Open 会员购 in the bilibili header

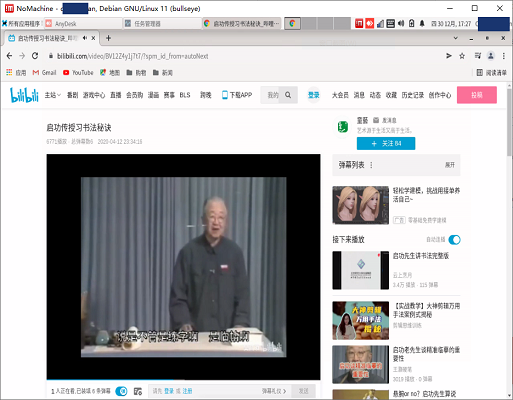click(x=135, y=95)
